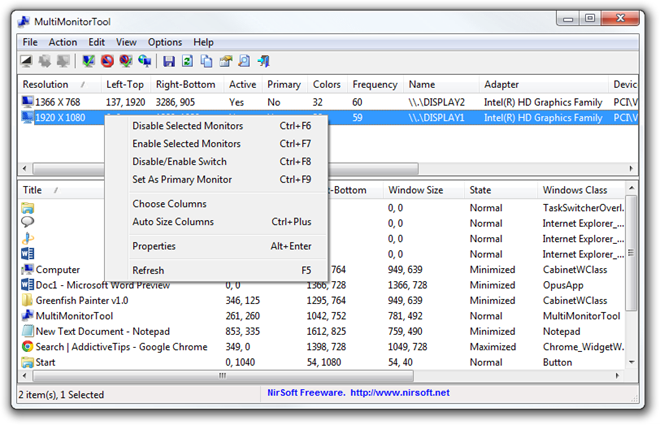Click the green arrows Refresh toolbar icon

(x=187, y=61)
